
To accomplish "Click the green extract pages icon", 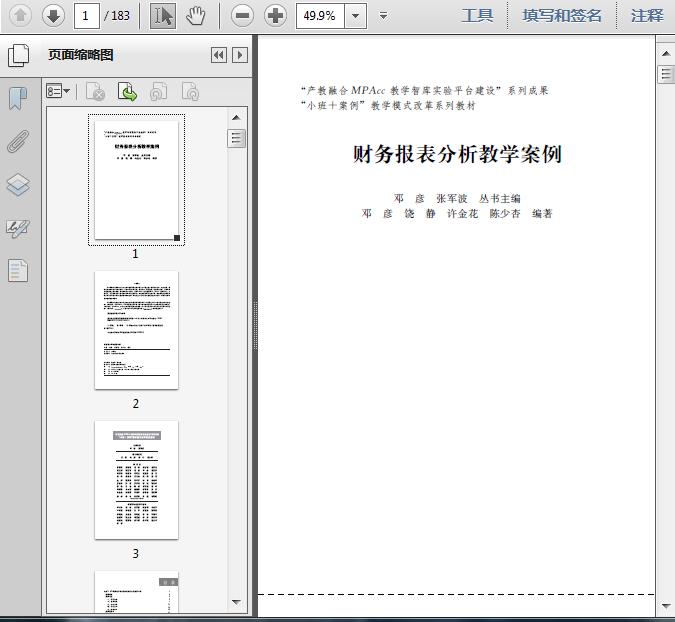I will pyautogui.click(x=127, y=92).
